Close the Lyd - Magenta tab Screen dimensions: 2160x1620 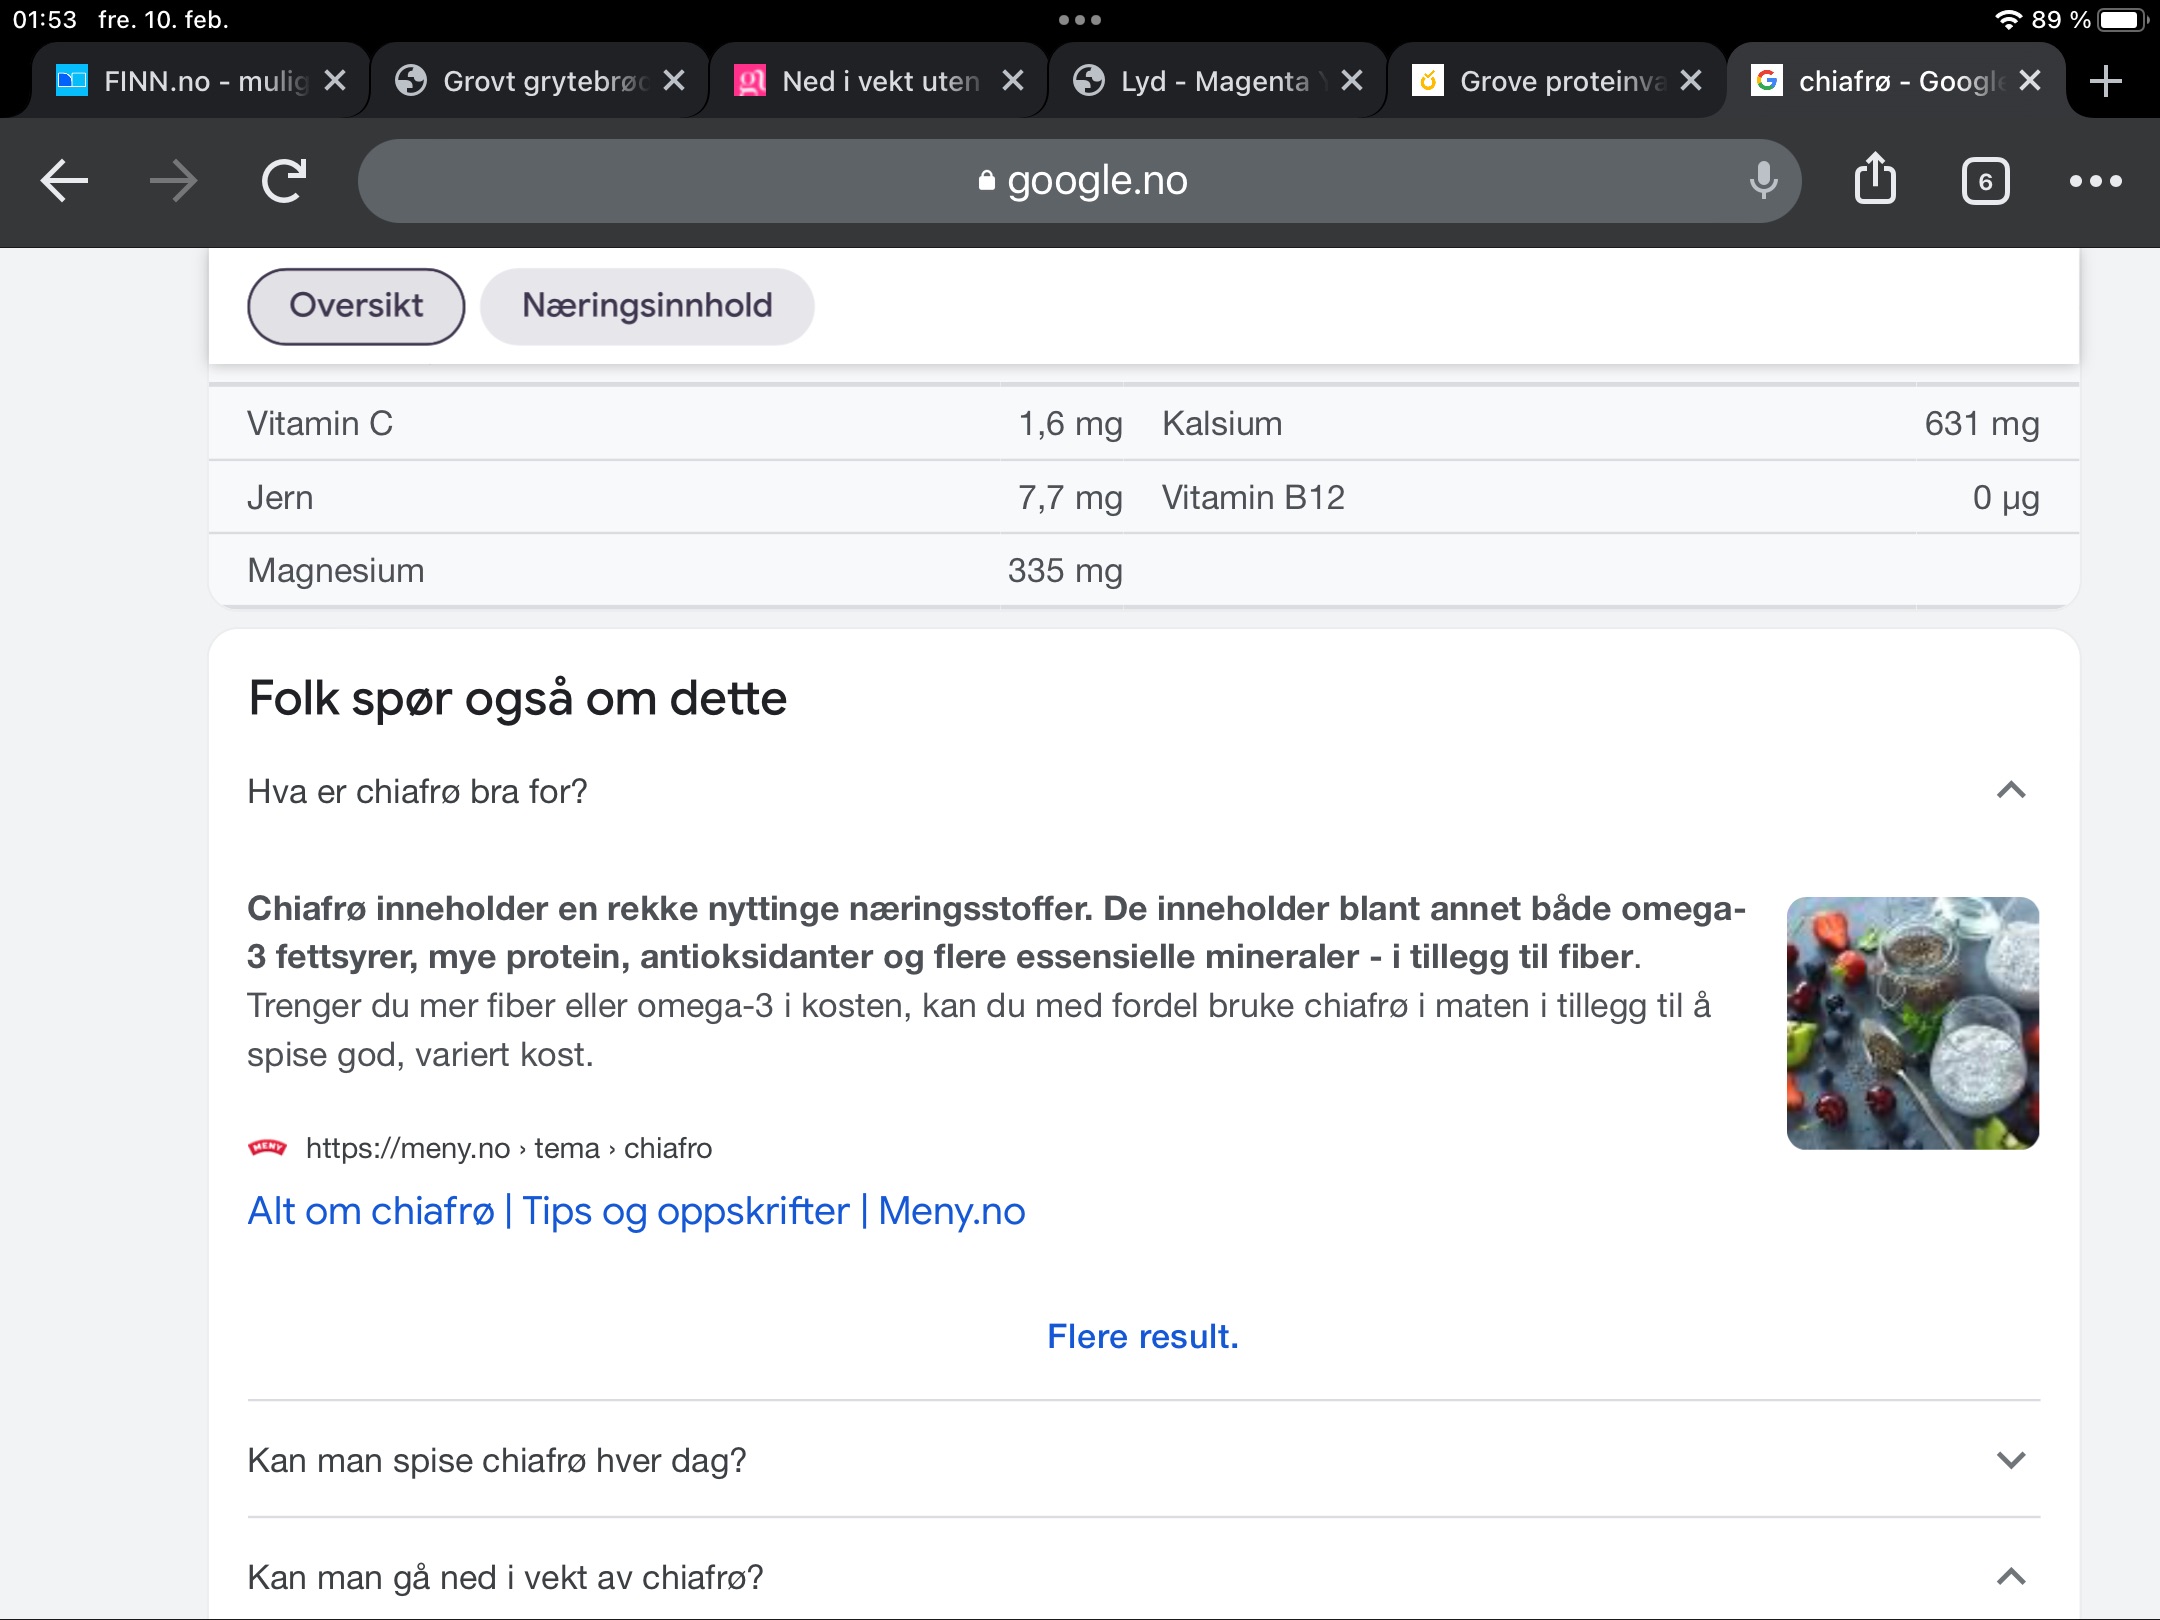1352,81
